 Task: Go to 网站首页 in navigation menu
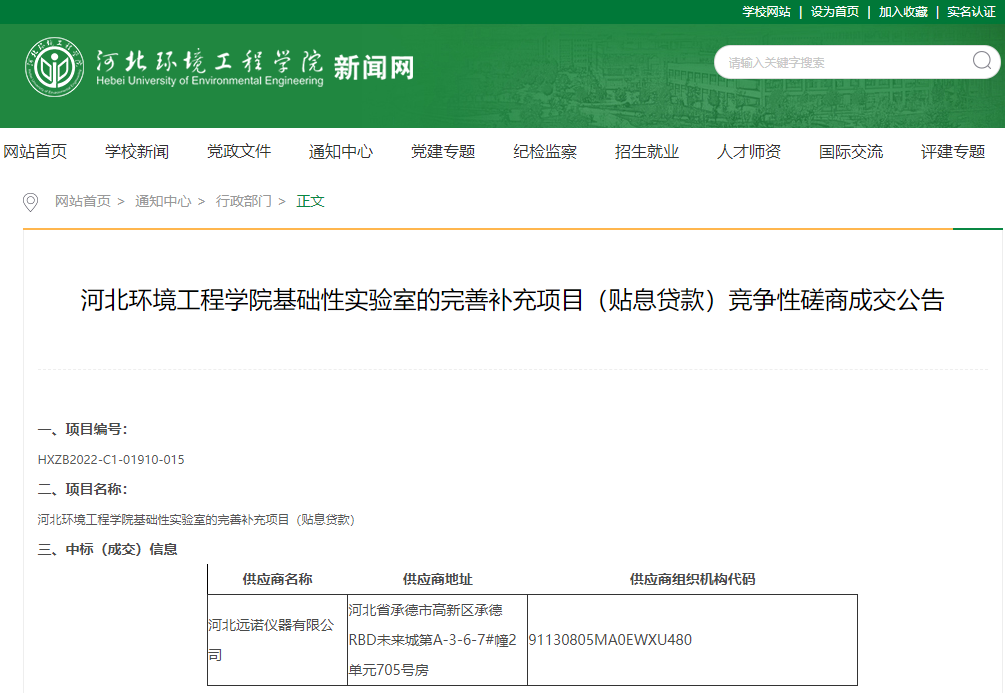pos(35,152)
